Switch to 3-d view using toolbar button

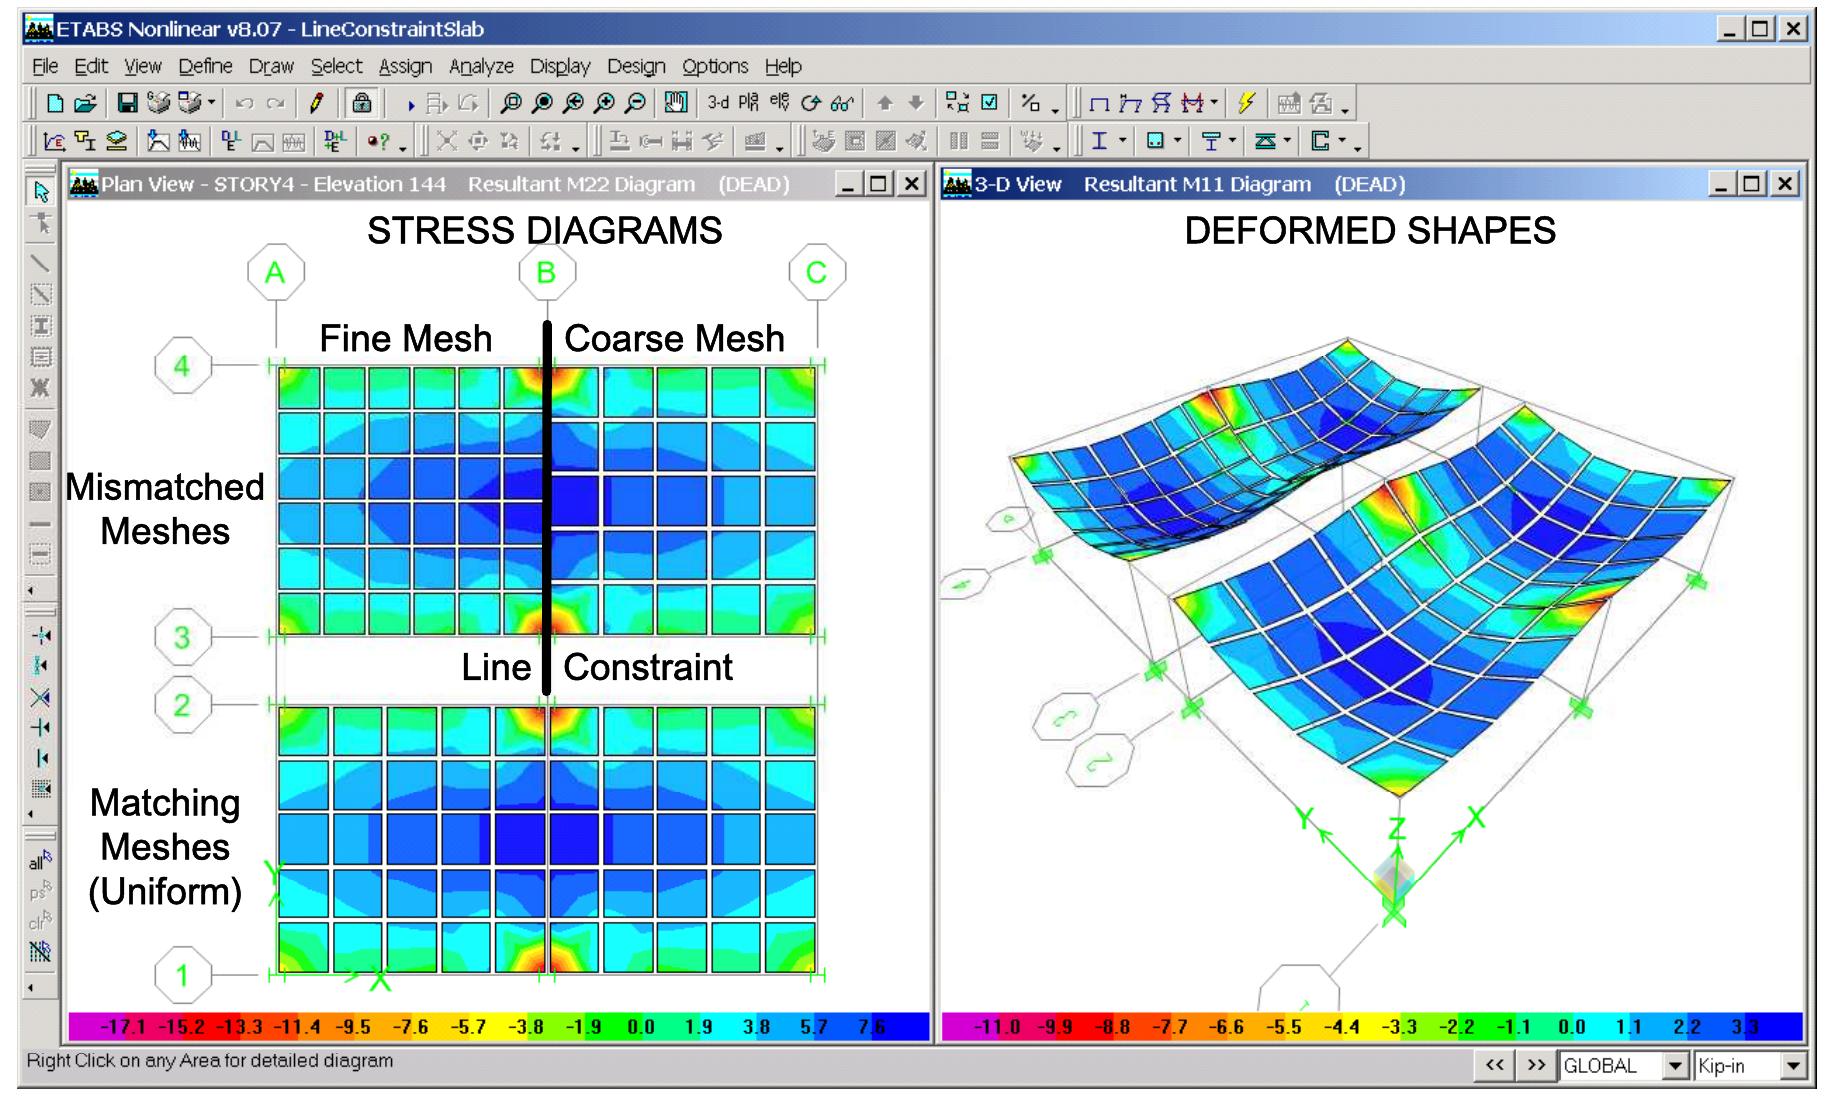coord(718,103)
